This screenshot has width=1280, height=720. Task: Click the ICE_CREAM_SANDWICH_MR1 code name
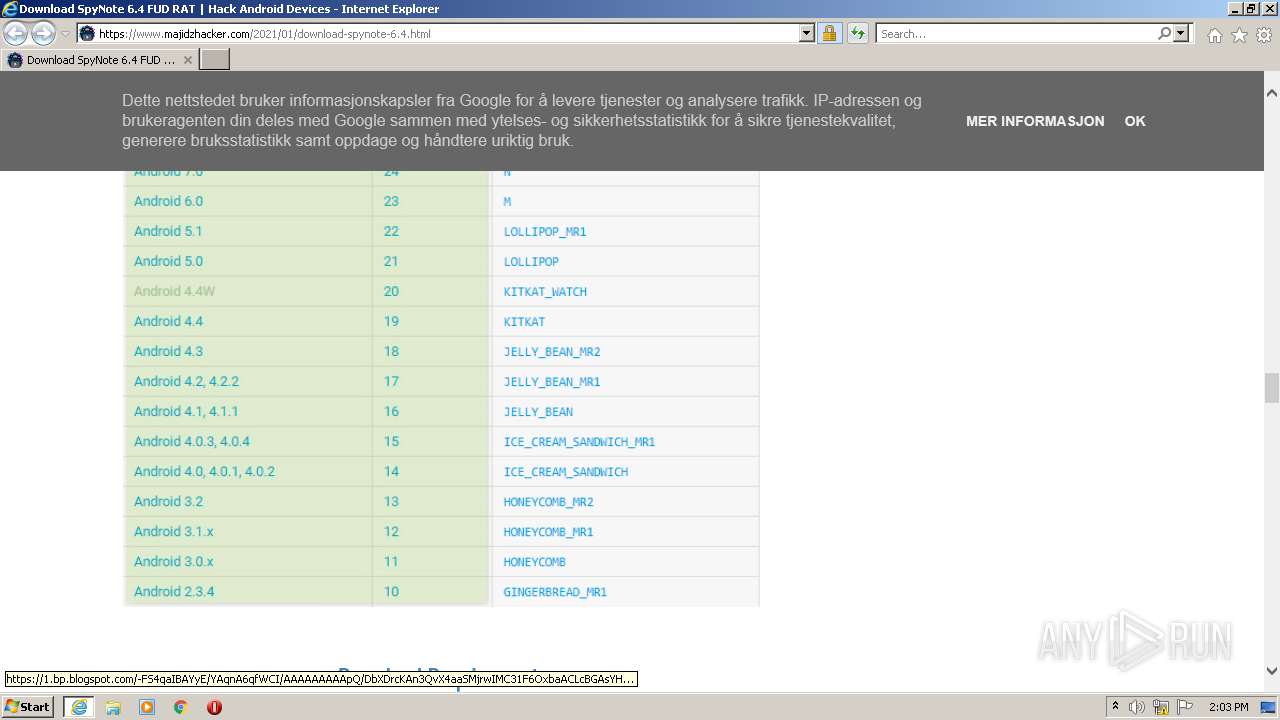[x=579, y=442]
